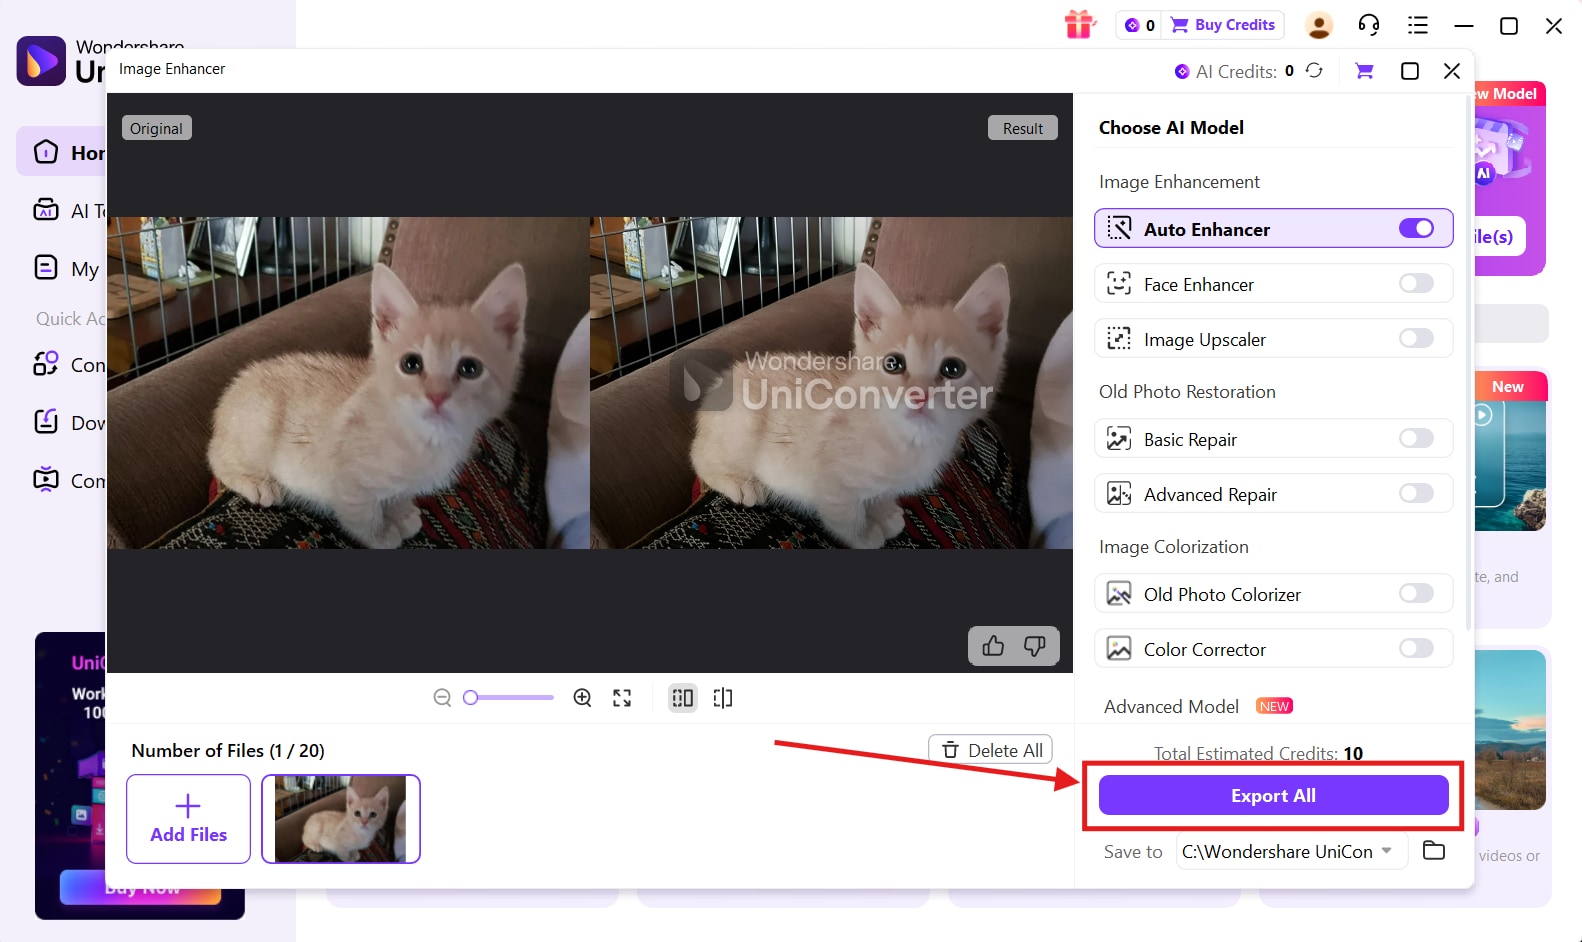Click the Add Files button
Image resolution: width=1582 pixels, height=942 pixels.
pyautogui.click(x=188, y=819)
